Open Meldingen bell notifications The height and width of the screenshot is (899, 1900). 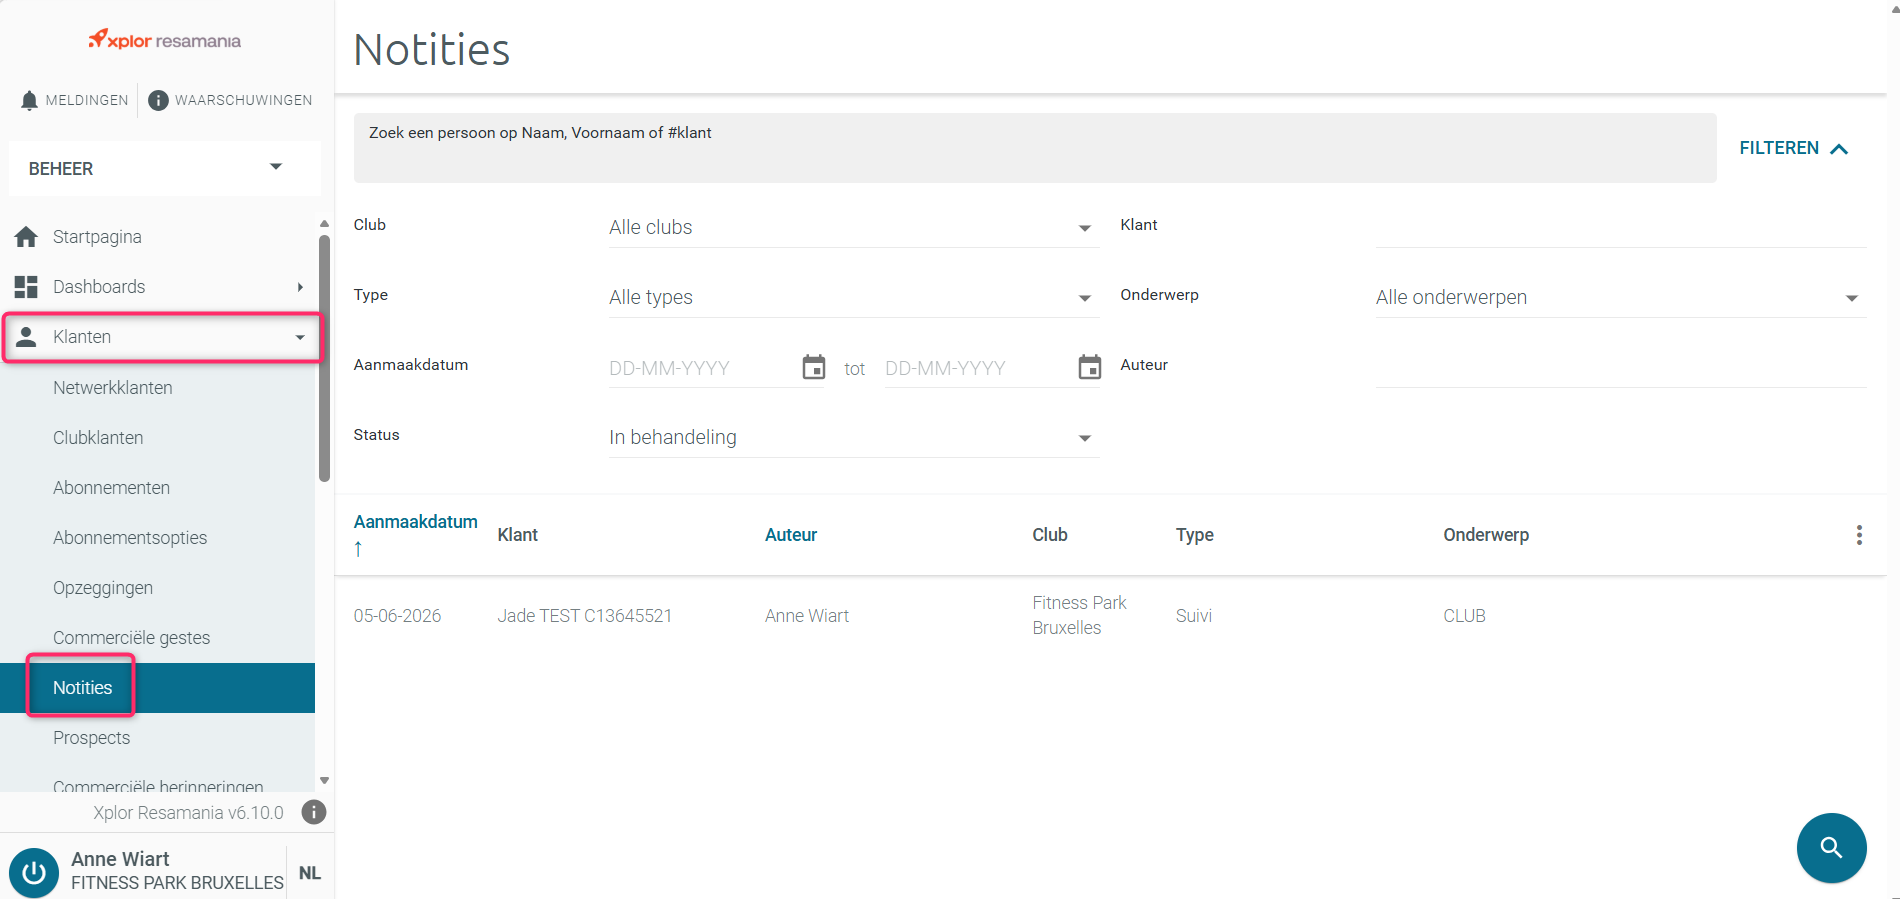[x=74, y=100]
